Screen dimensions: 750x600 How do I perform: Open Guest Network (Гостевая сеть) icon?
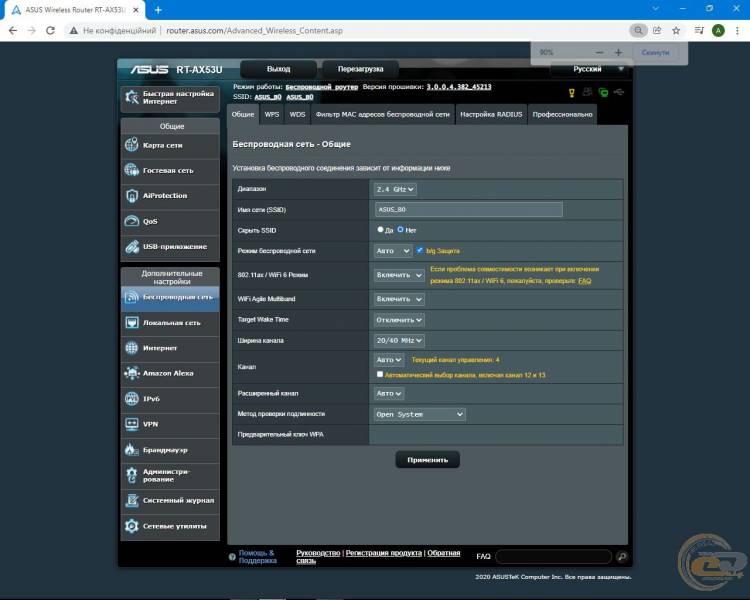click(132, 170)
